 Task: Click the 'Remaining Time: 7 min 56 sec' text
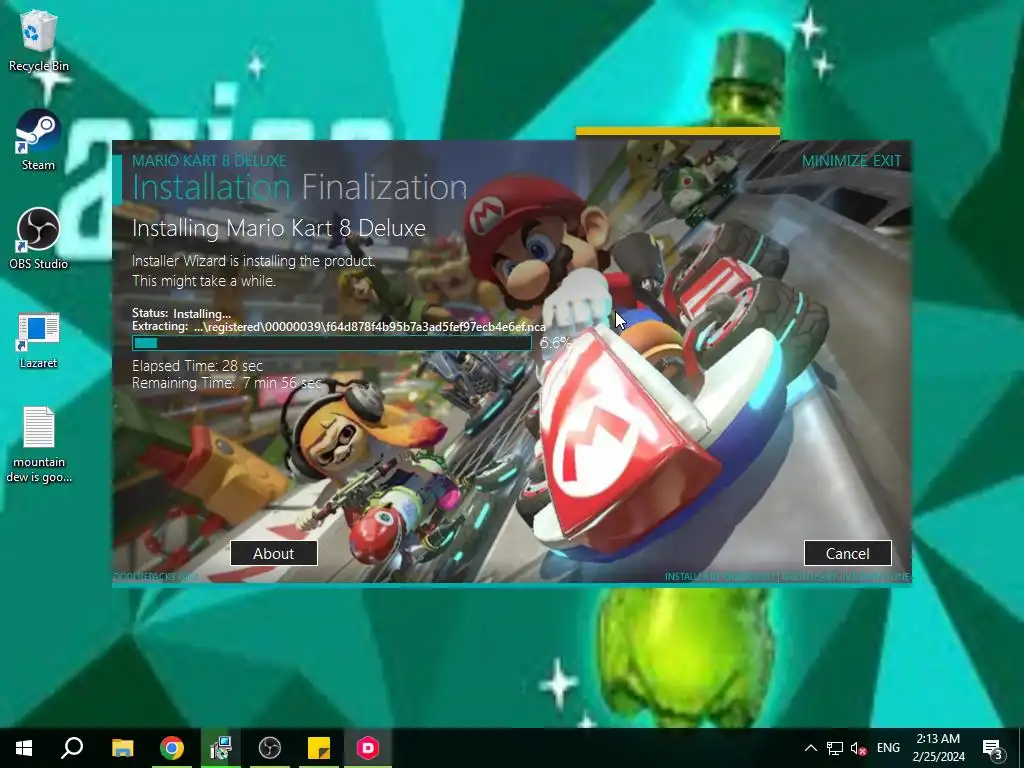227,383
